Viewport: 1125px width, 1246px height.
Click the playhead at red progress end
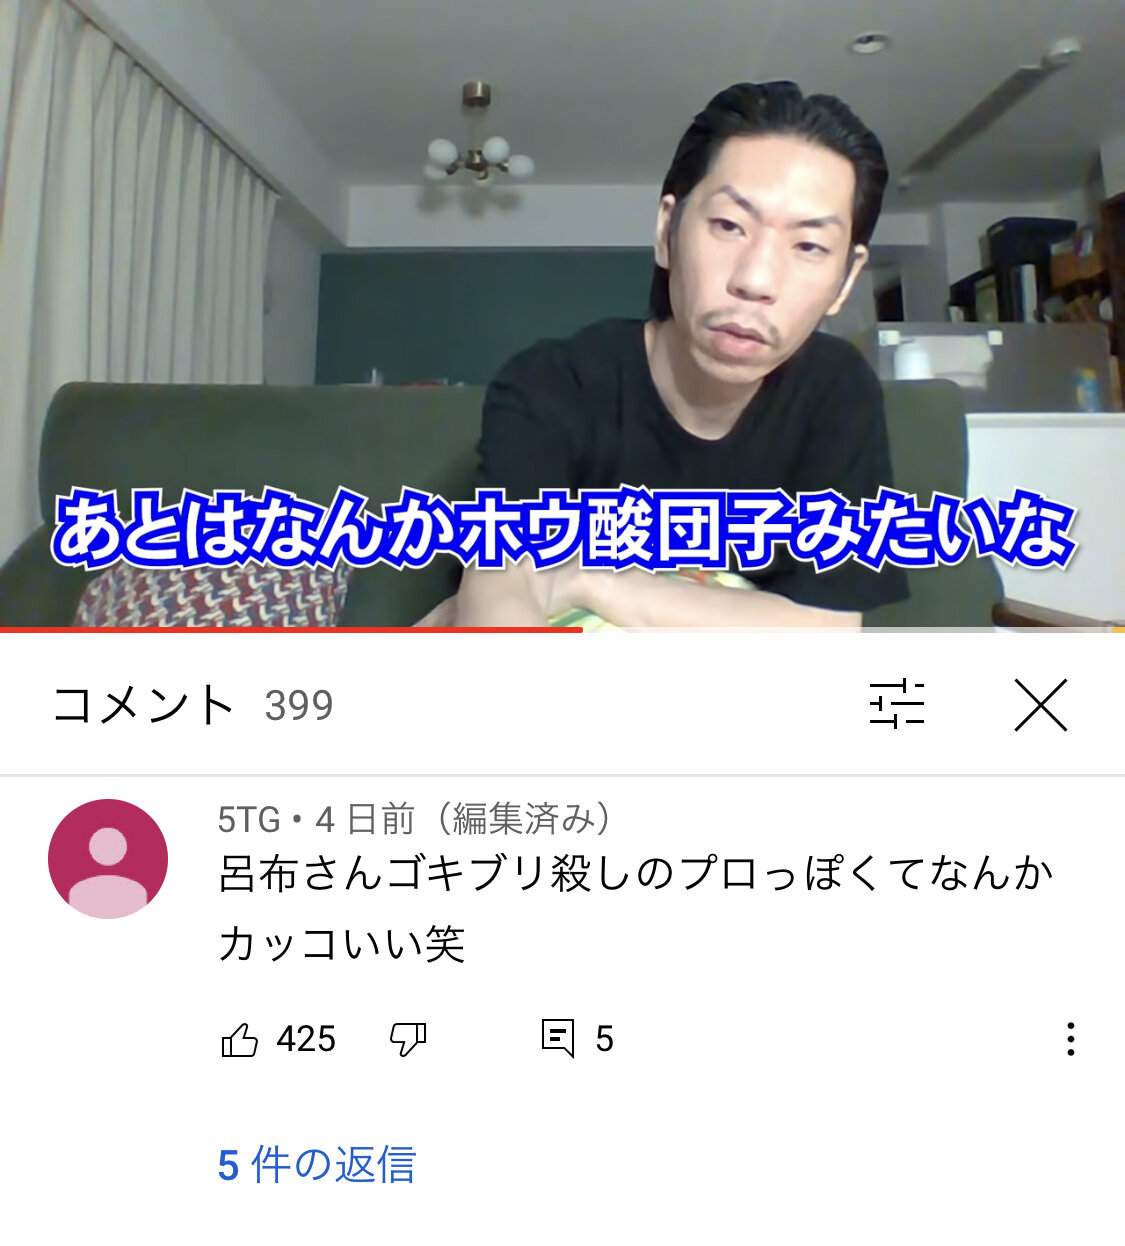point(583,630)
